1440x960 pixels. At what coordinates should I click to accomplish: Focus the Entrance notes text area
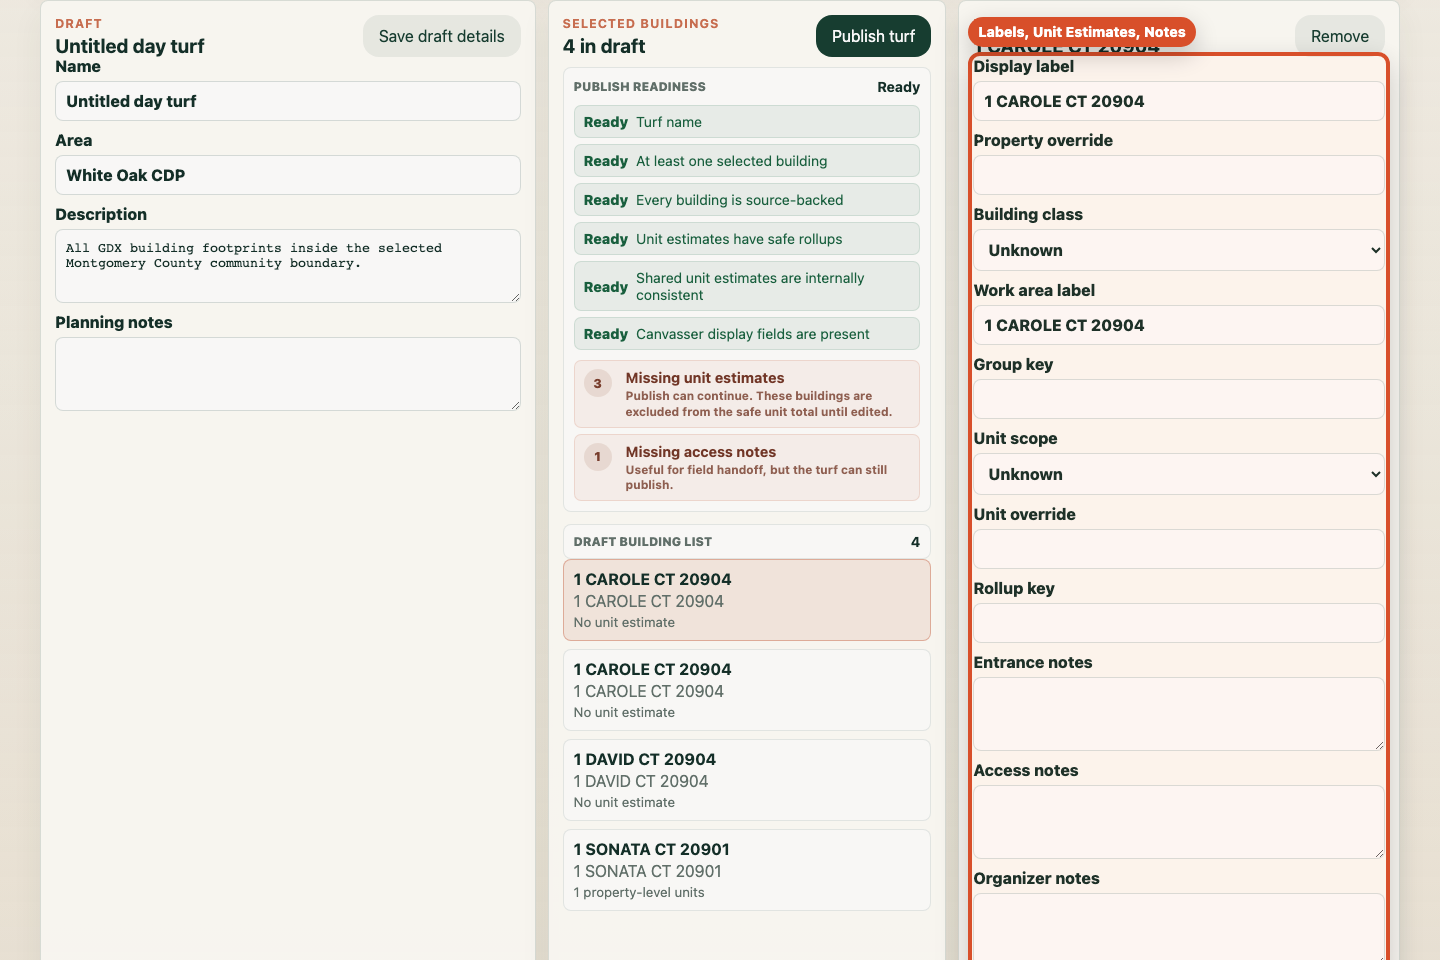(x=1179, y=714)
